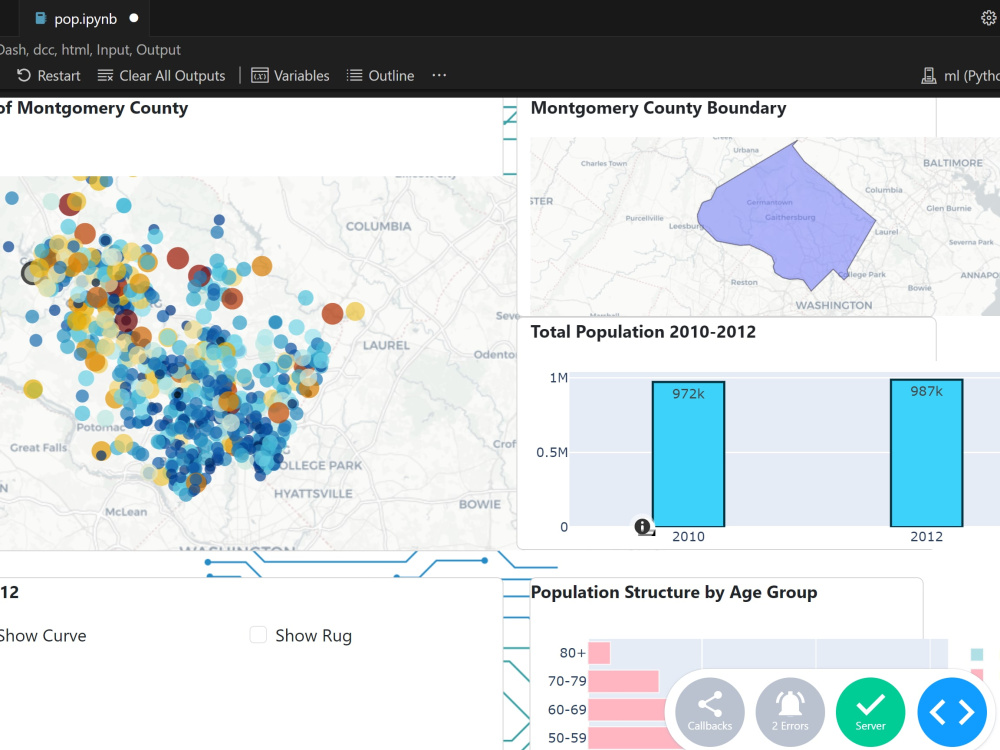
Task: Open the notebook Outline
Action: click(380, 76)
